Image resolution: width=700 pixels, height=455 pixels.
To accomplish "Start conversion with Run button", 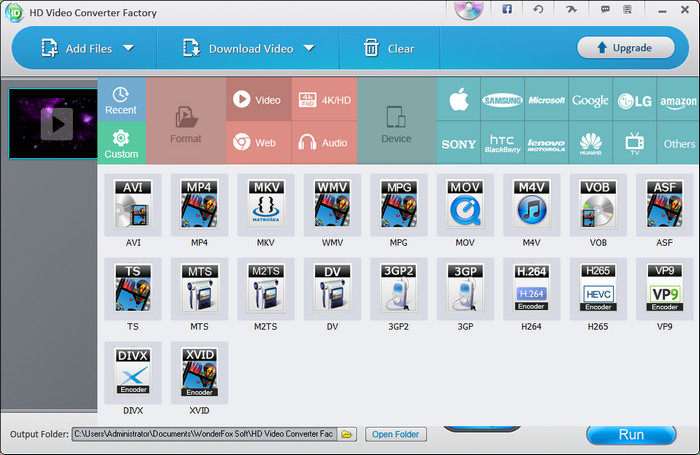I will pos(631,434).
